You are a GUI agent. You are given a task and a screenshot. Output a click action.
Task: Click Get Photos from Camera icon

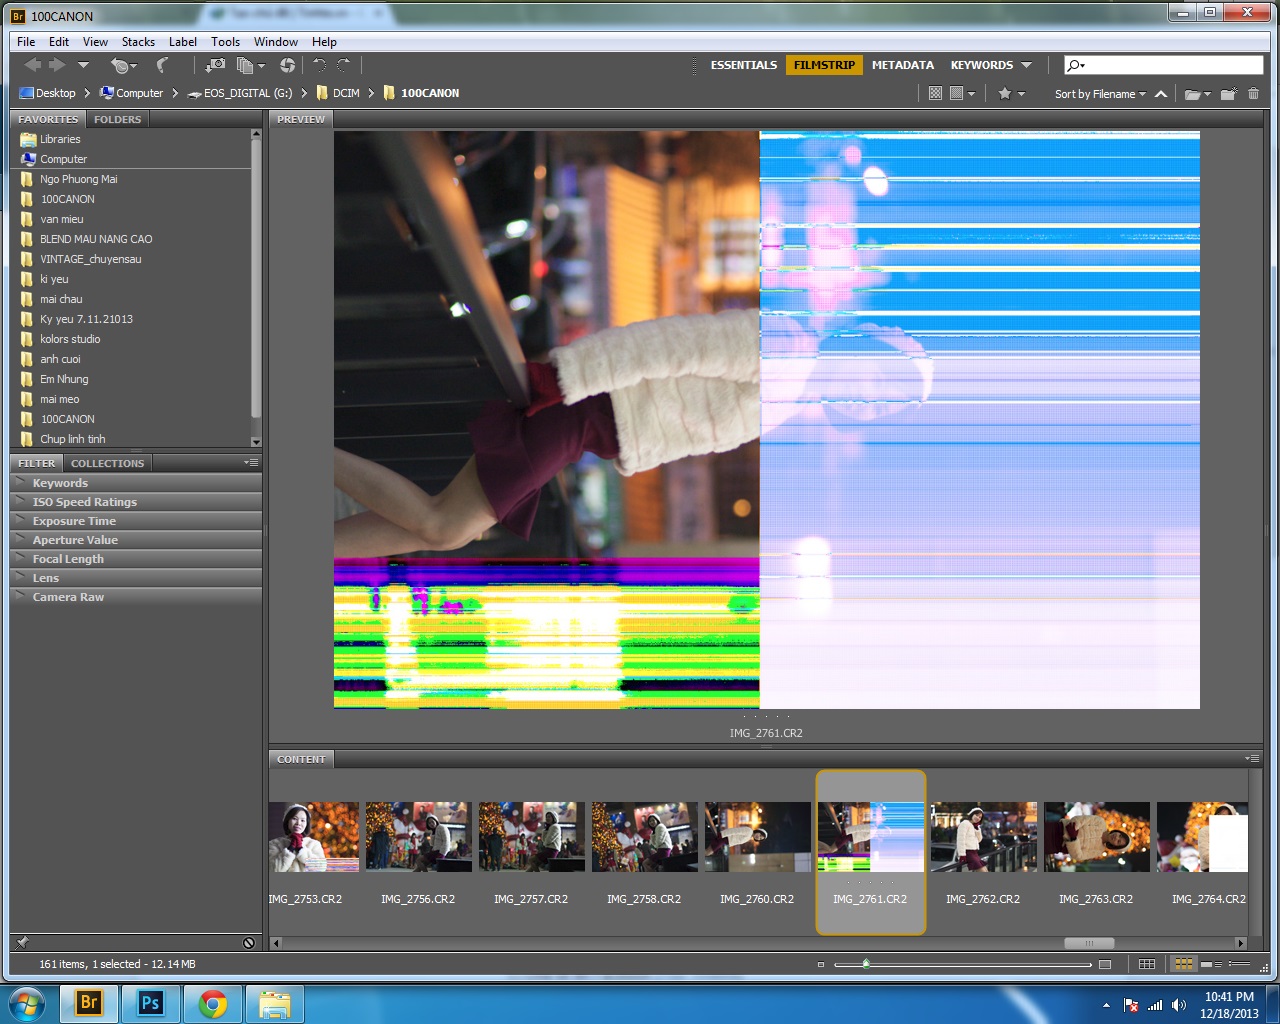215,65
